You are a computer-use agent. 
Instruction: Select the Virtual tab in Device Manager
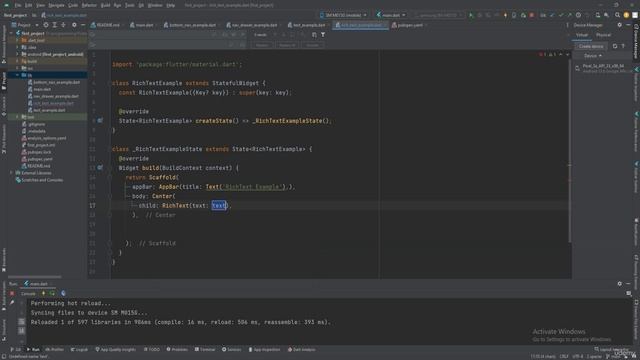point(582,35)
